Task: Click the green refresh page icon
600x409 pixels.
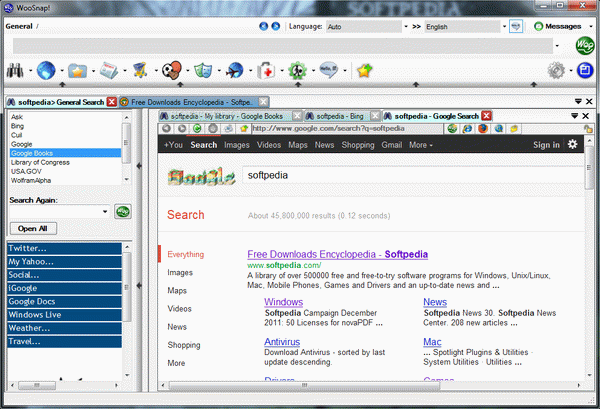Action: (x=197, y=129)
